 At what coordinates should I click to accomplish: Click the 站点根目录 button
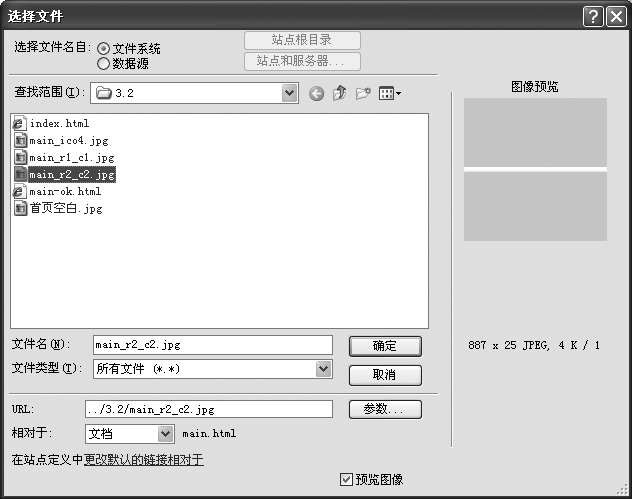pyautogui.click(x=302, y=40)
